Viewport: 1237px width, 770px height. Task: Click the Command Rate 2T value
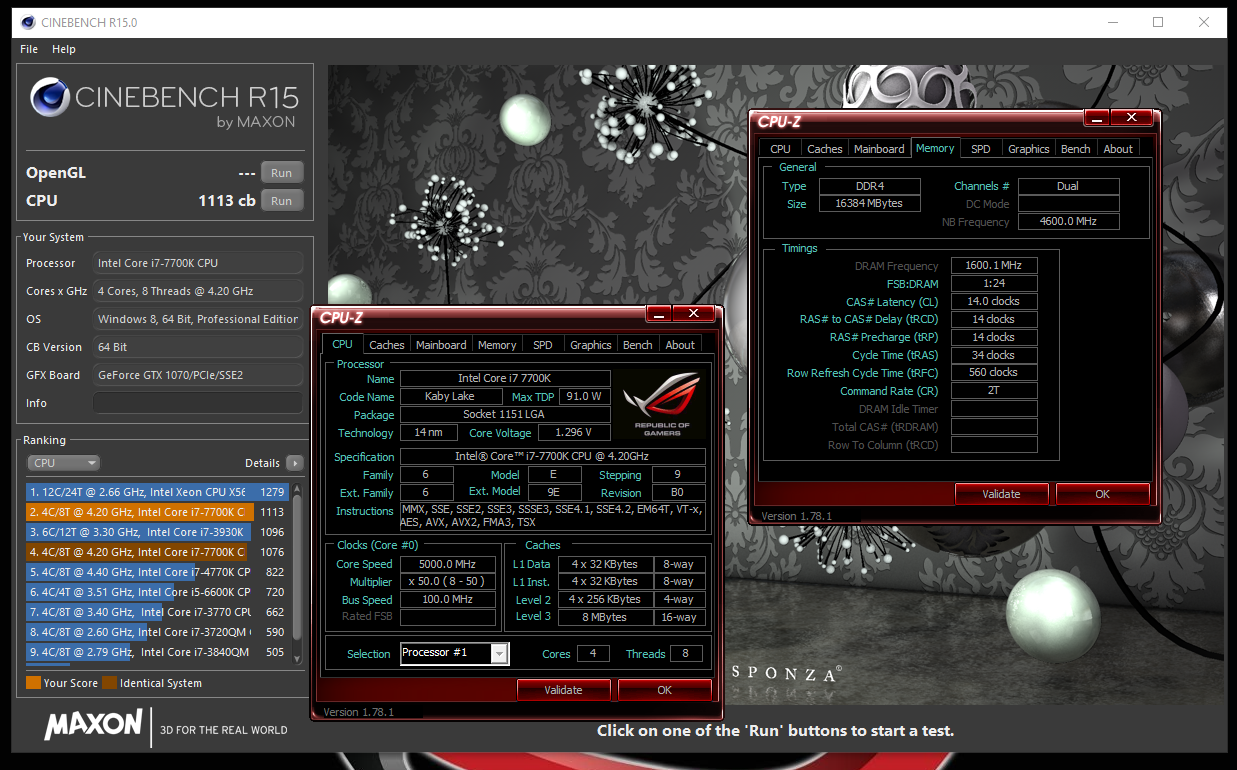tap(993, 391)
